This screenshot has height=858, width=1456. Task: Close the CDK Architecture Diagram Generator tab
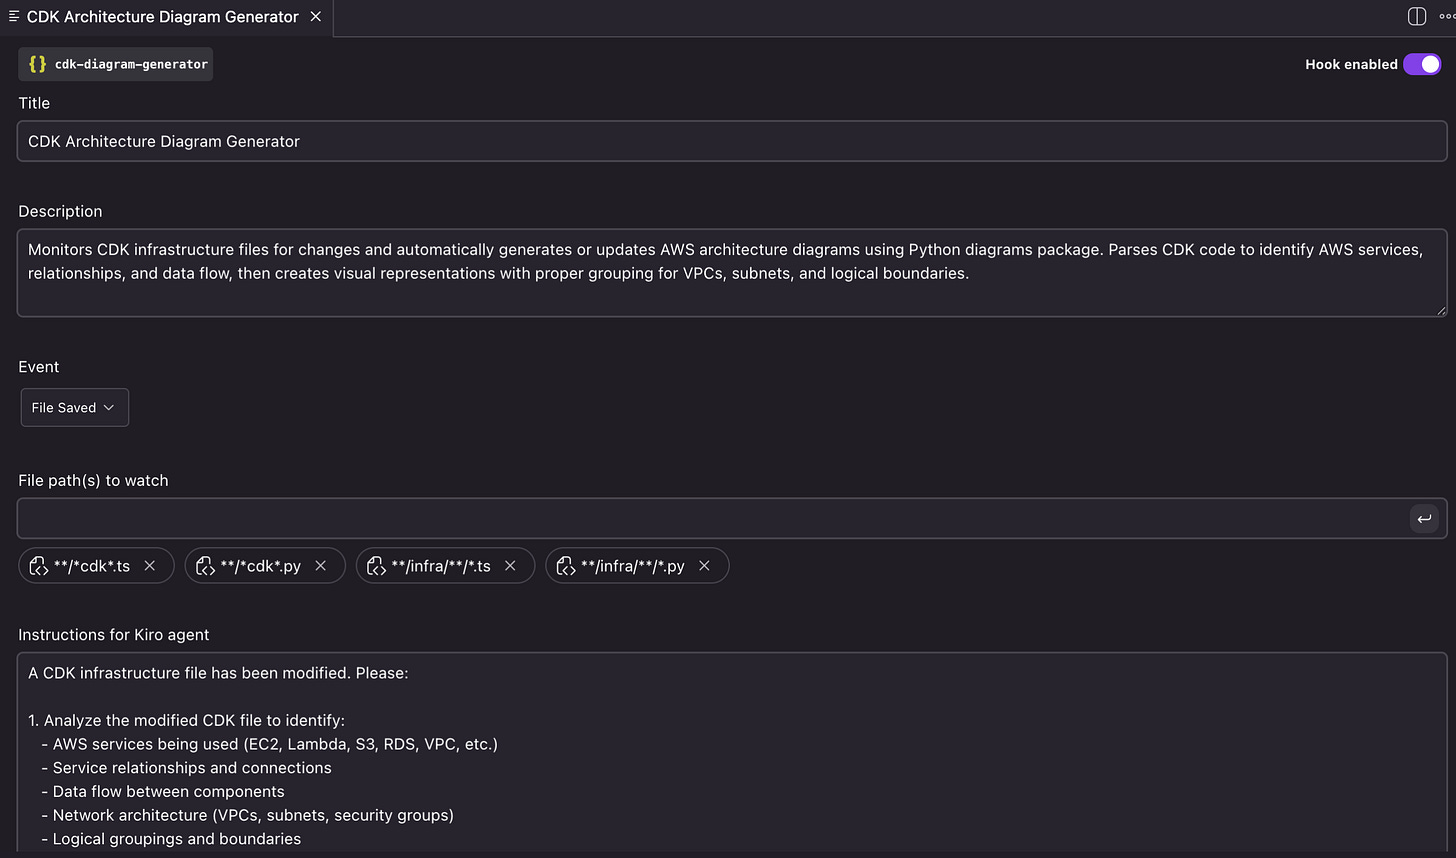(316, 17)
